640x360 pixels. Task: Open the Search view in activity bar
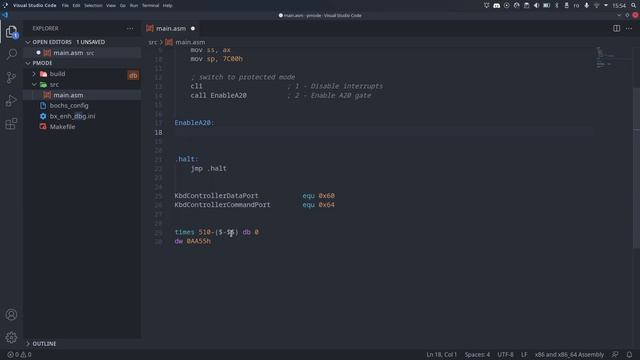pyautogui.click(x=11, y=54)
